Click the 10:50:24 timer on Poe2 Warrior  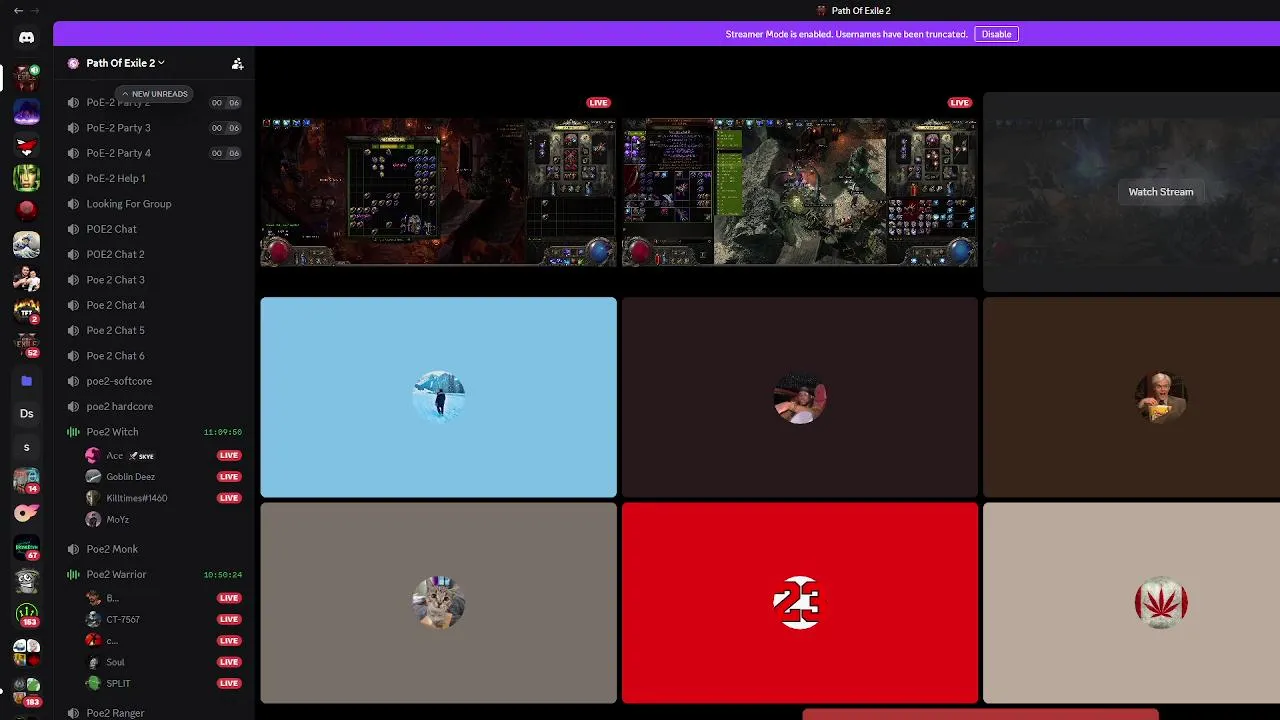(222, 574)
